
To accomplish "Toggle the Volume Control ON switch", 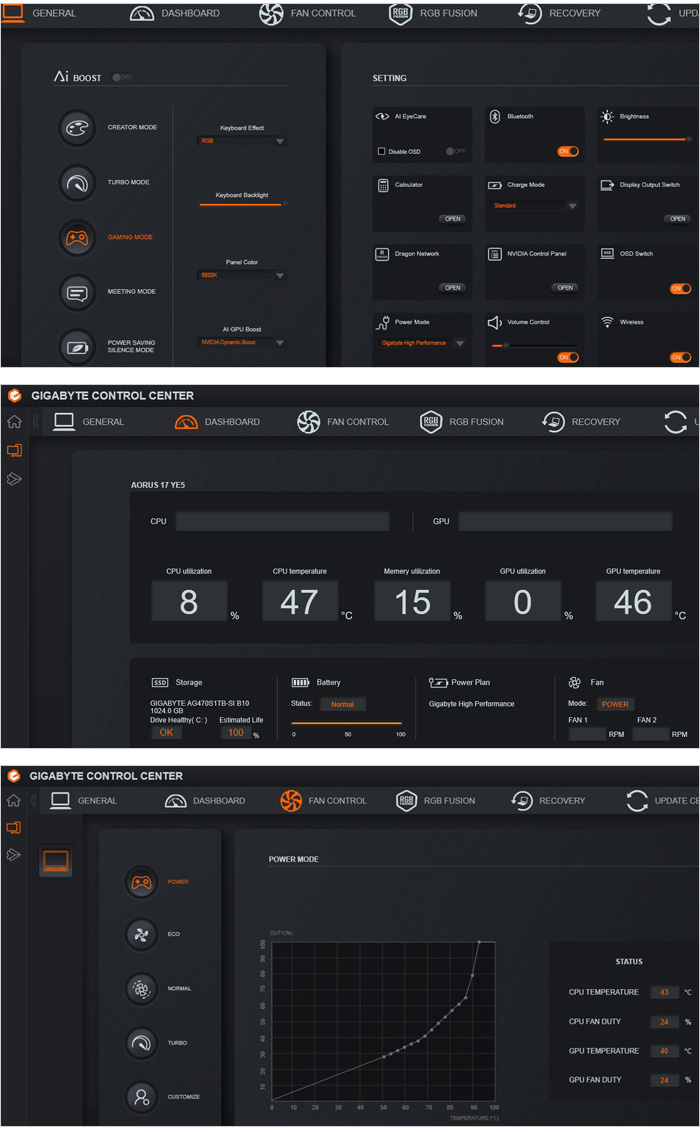I will pyautogui.click(x=568, y=357).
